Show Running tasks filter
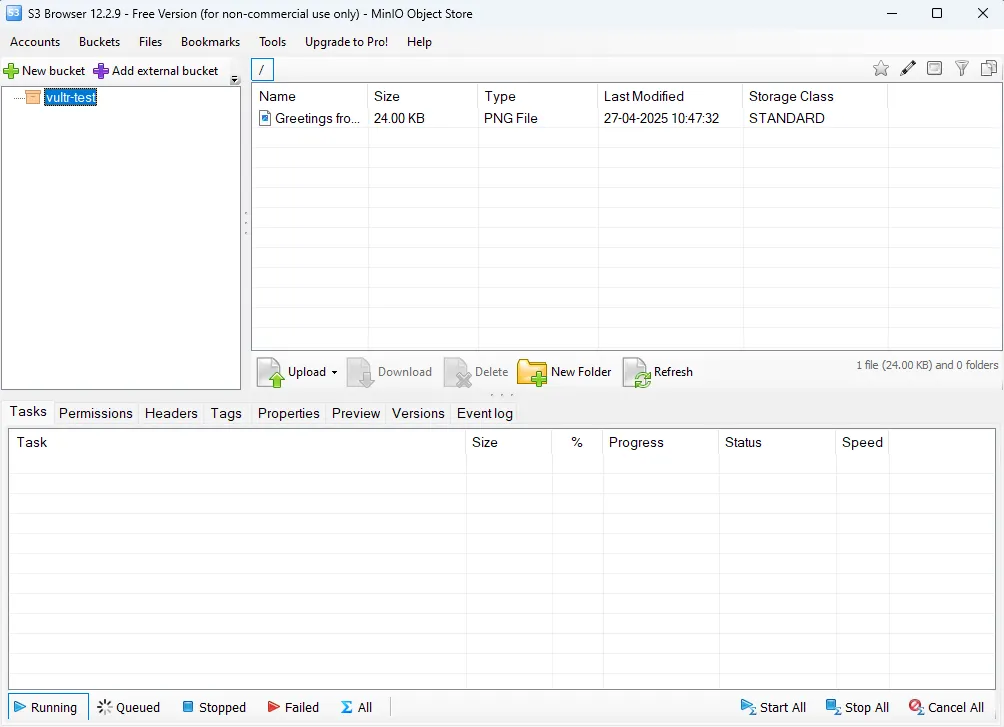Viewport: 1004px width, 727px height. [48, 707]
